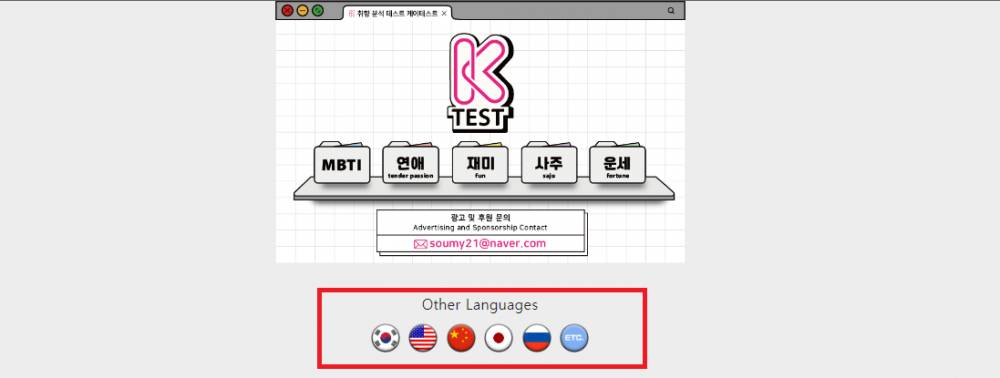Click the 광고 및 후원 문의 text
Viewport: 1000px width, 378px height.
[x=480, y=217]
